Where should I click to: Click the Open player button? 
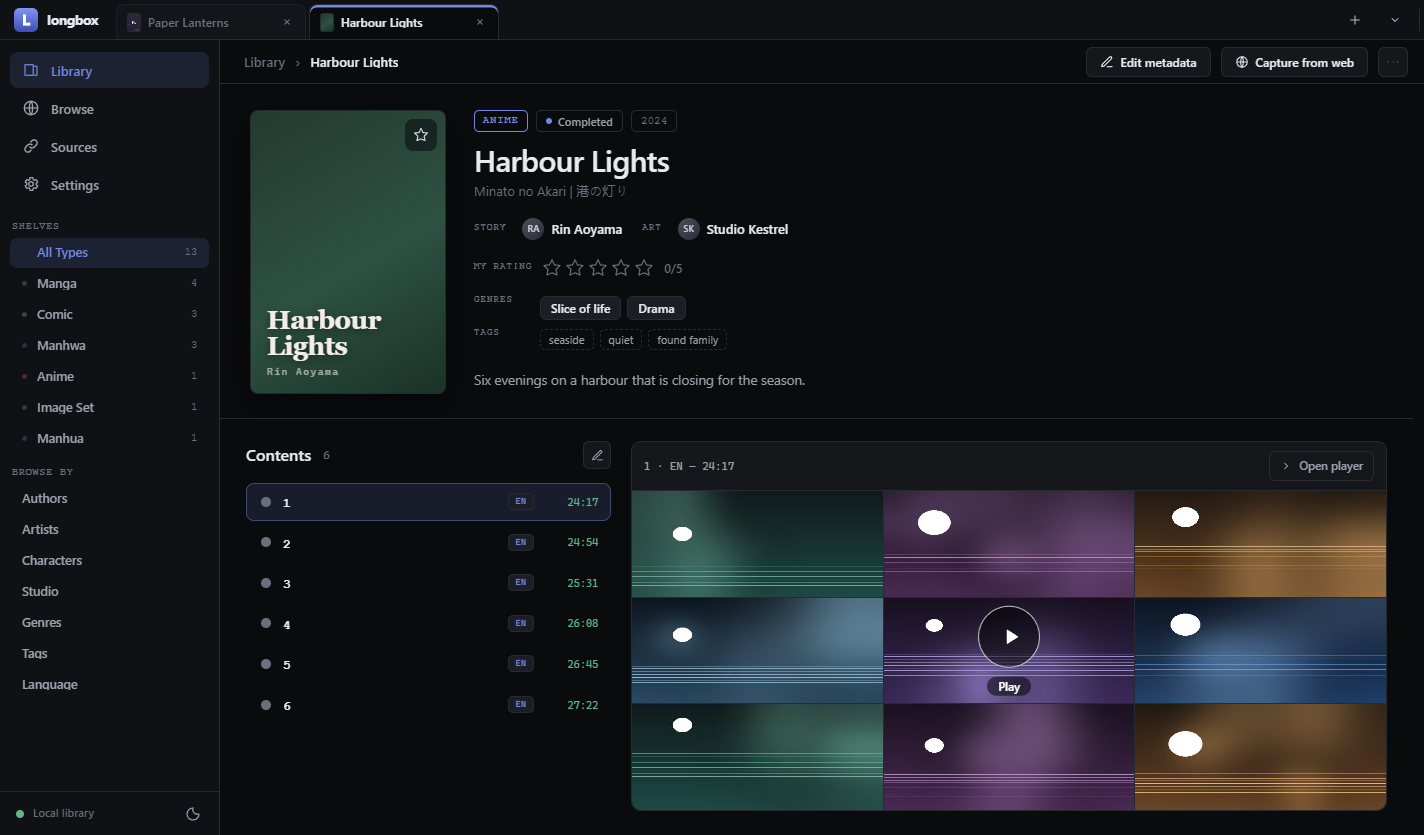click(x=1322, y=466)
